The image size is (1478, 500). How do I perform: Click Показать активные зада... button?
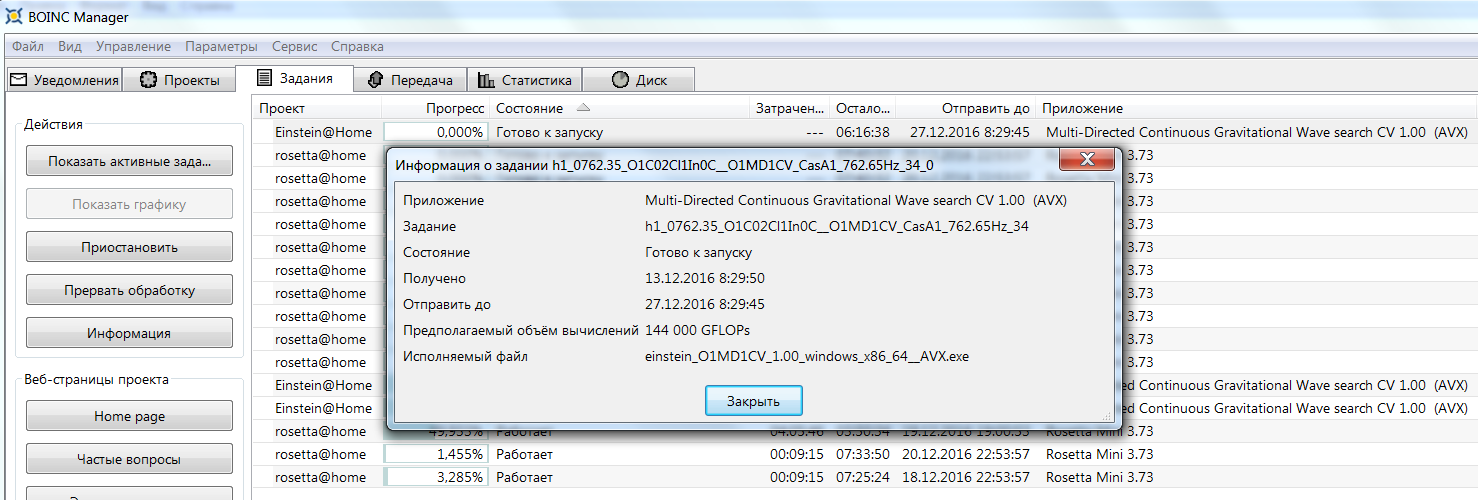(128, 161)
